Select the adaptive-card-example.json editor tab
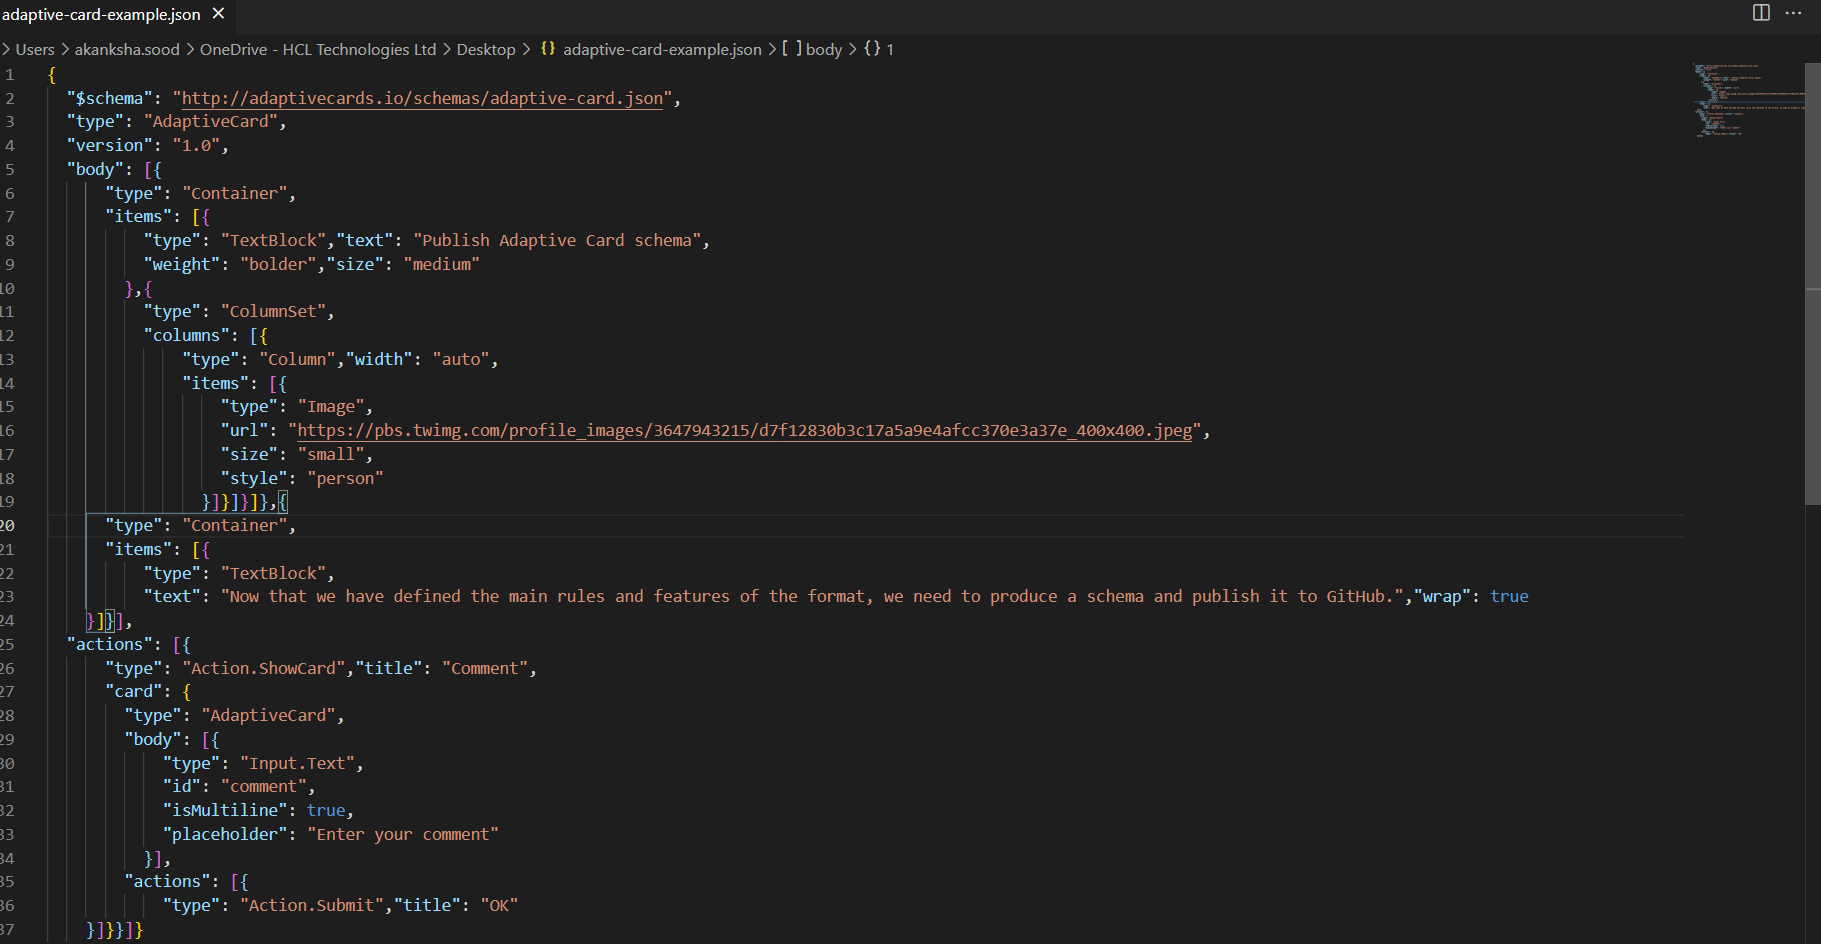1821x944 pixels. [100, 14]
